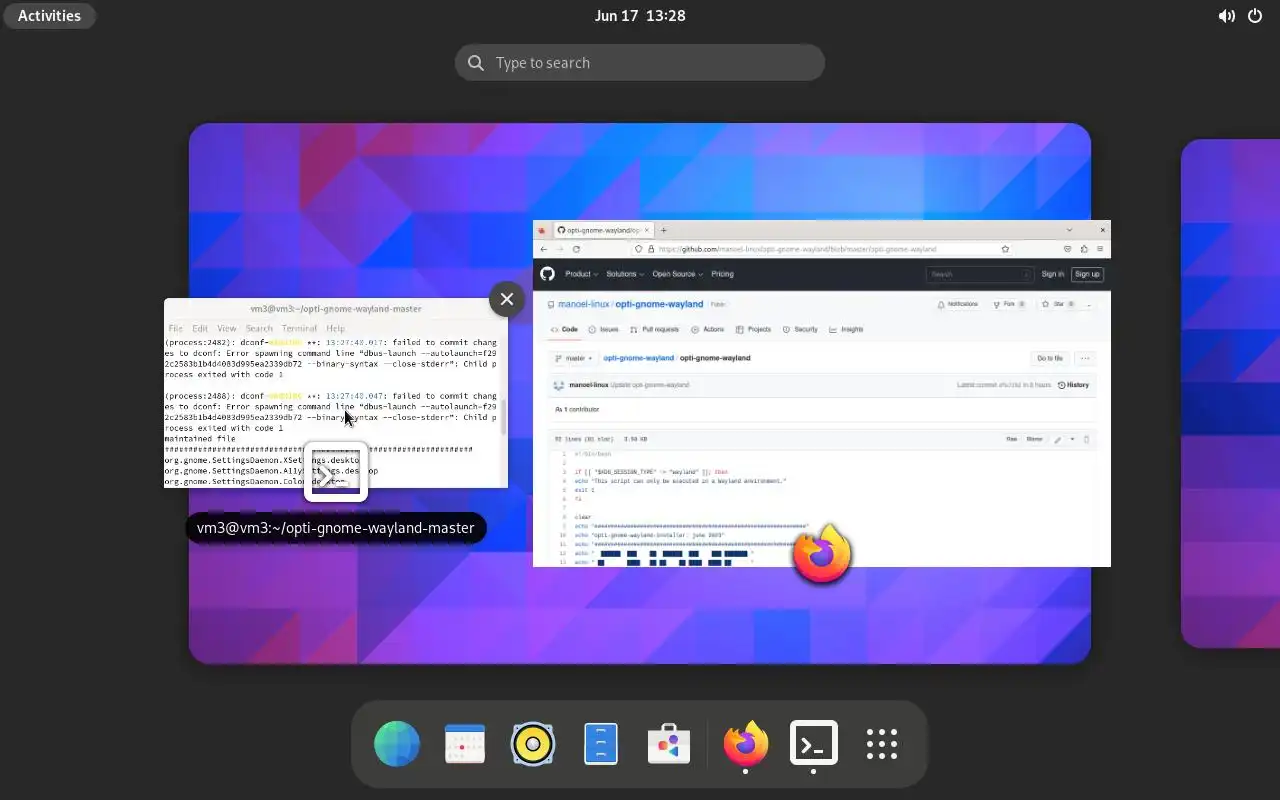Activate Firefox icon in the dock
The height and width of the screenshot is (800, 1280).
click(x=746, y=744)
